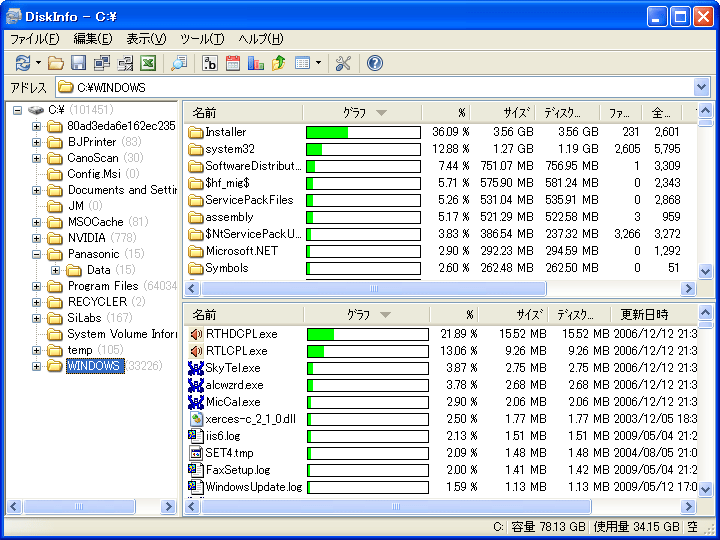
Task: Open the ツール(T) menu
Action: click(202, 39)
